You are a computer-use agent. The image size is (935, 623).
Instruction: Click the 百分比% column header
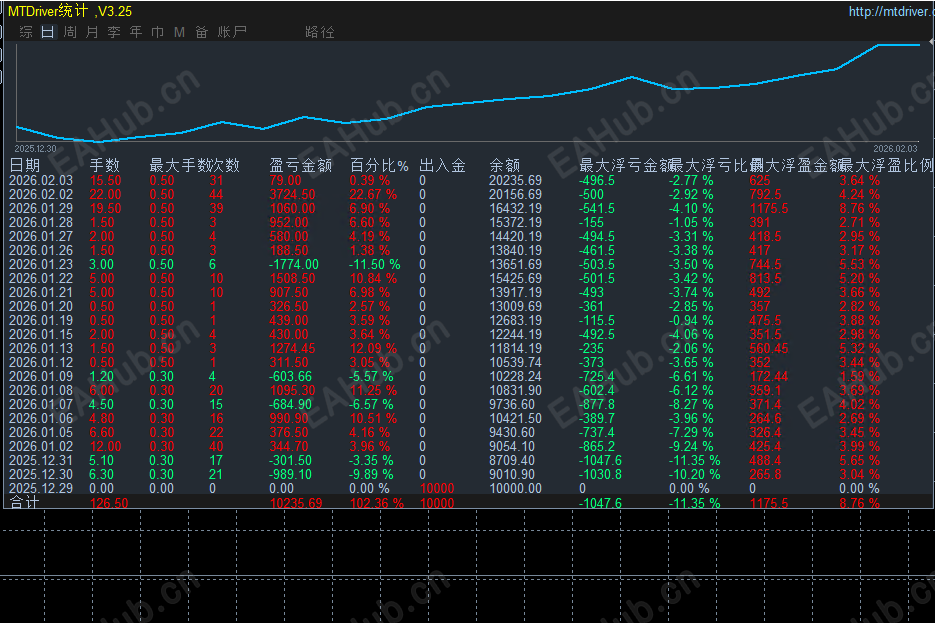tap(379, 165)
